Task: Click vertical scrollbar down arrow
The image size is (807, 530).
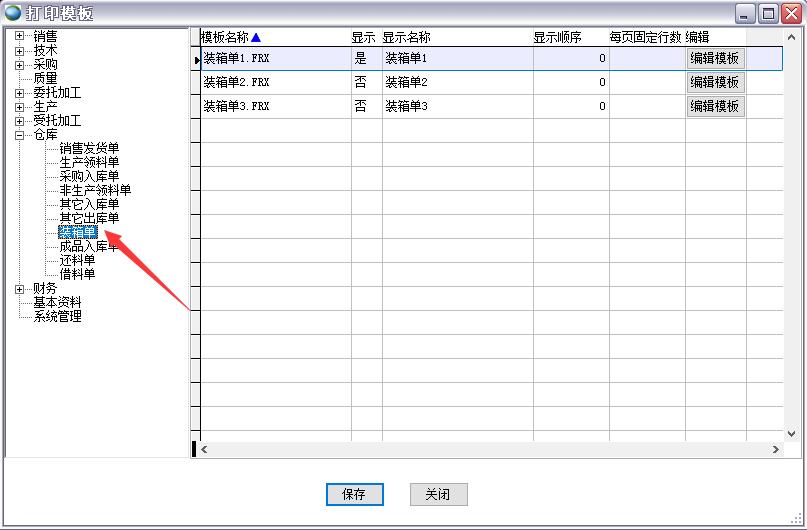Action: tap(791, 433)
